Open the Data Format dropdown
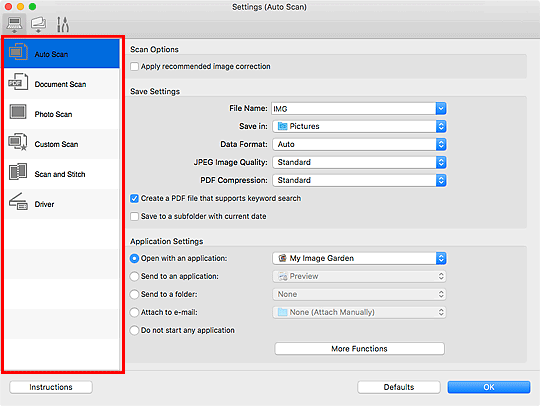 [x=359, y=144]
